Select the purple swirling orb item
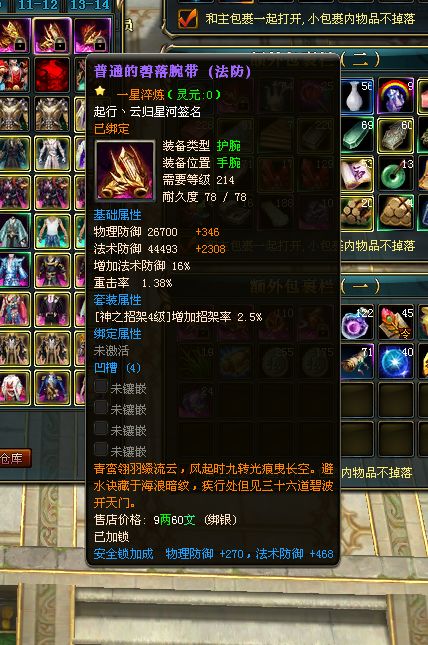This screenshot has width=428, height=645. pyautogui.click(x=357, y=323)
